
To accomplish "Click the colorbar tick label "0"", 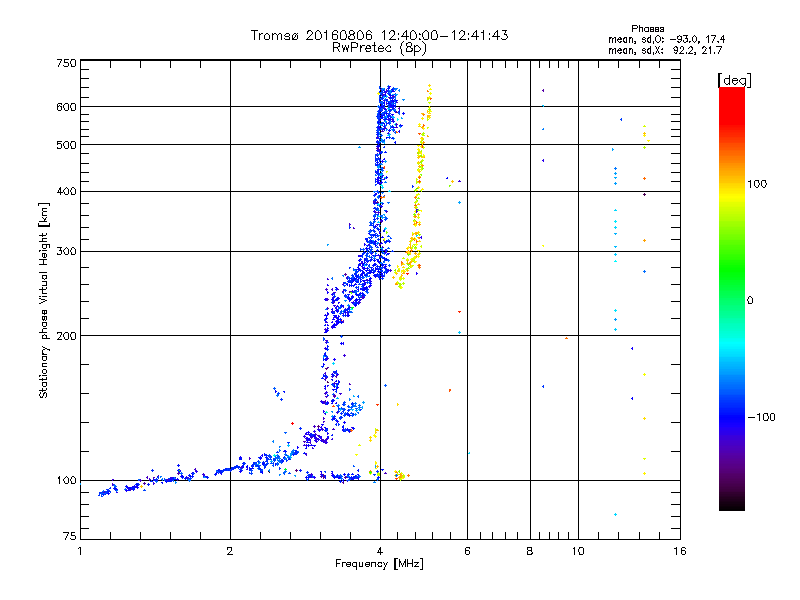I will point(750,301).
